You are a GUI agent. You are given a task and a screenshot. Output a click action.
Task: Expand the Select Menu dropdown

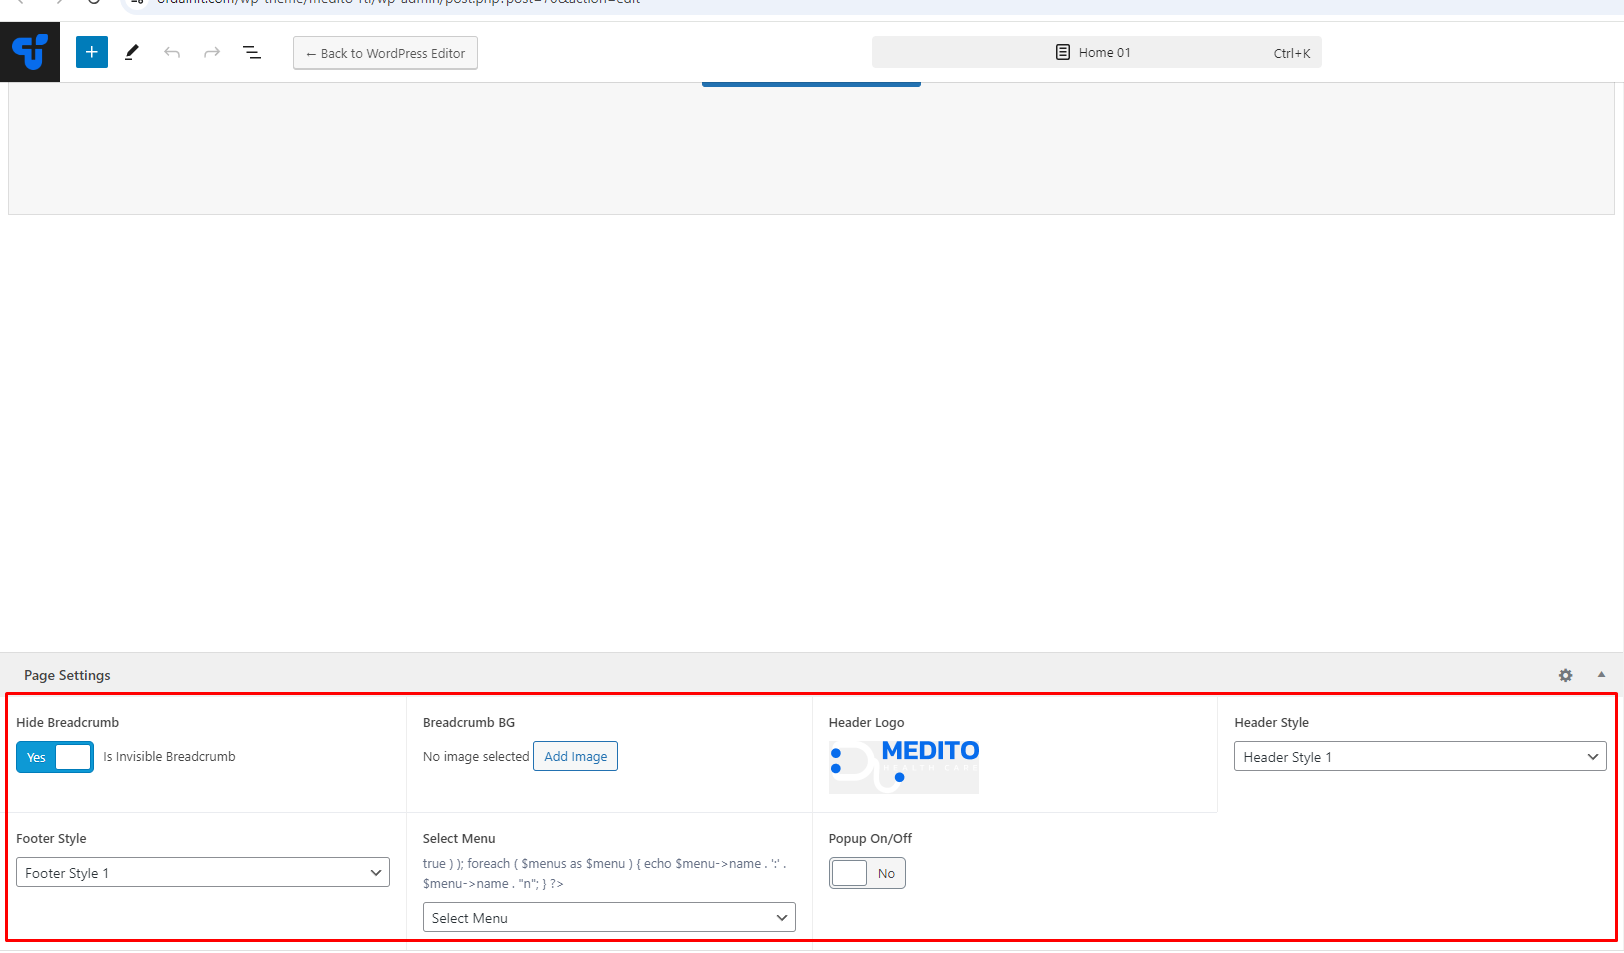pos(609,918)
